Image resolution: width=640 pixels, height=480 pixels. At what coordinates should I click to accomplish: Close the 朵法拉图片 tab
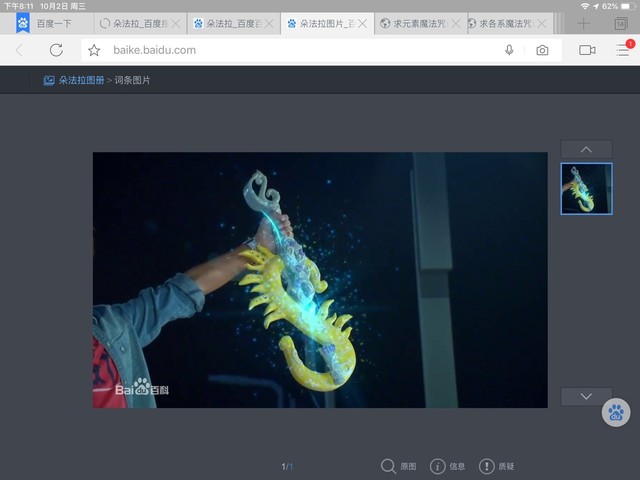[363, 23]
